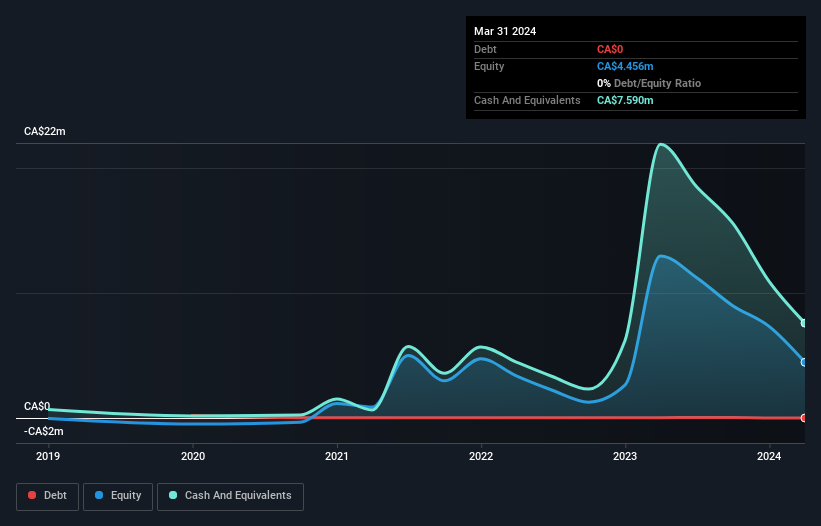Click the CA$7.590m cash value

[625, 100]
